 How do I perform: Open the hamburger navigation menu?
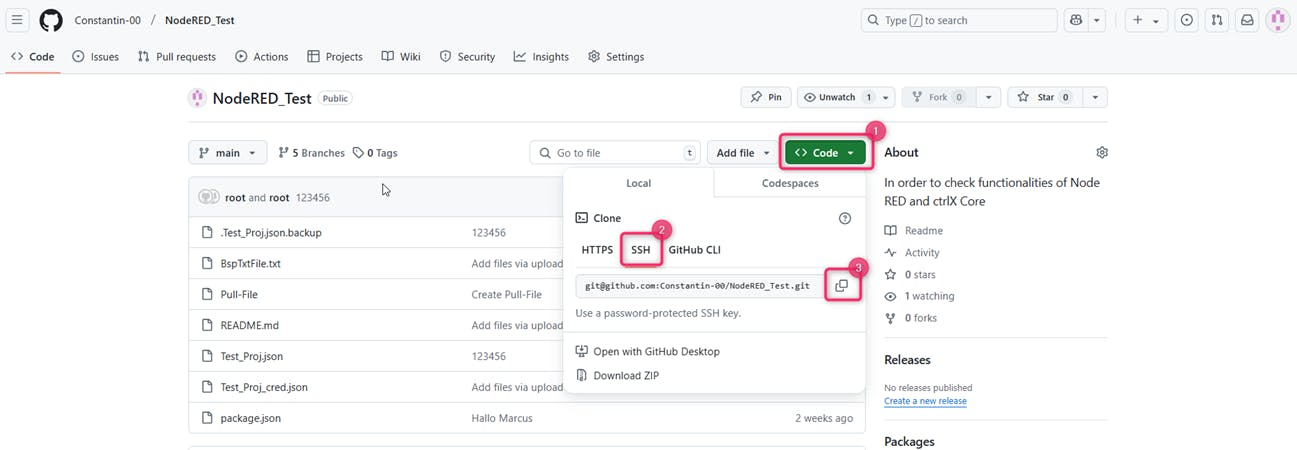tap(17, 20)
